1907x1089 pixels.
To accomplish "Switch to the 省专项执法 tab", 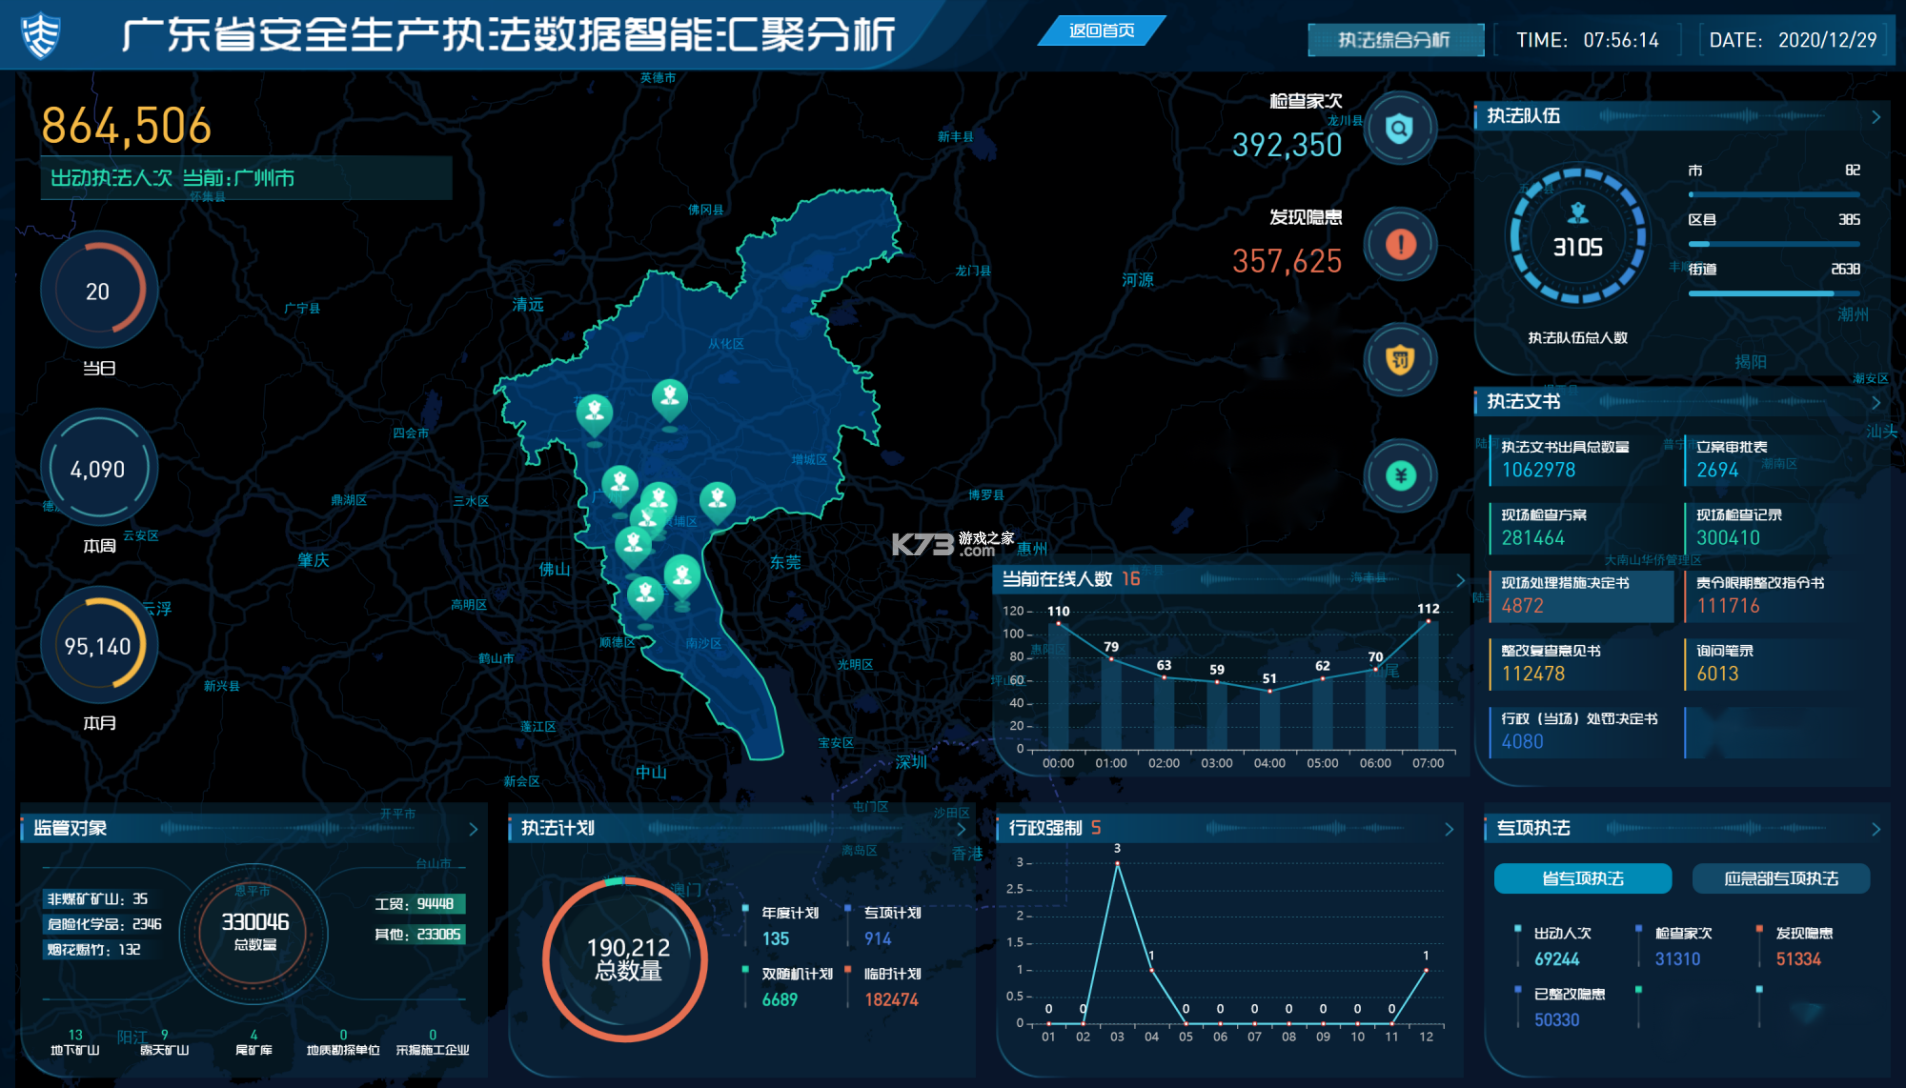I will pyautogui.click(x=1582, y=879).
